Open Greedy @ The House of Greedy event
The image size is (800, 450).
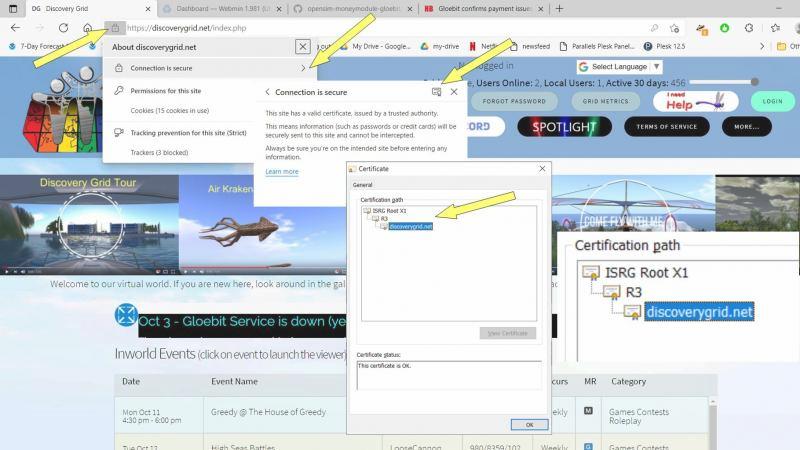click(268, 412)
